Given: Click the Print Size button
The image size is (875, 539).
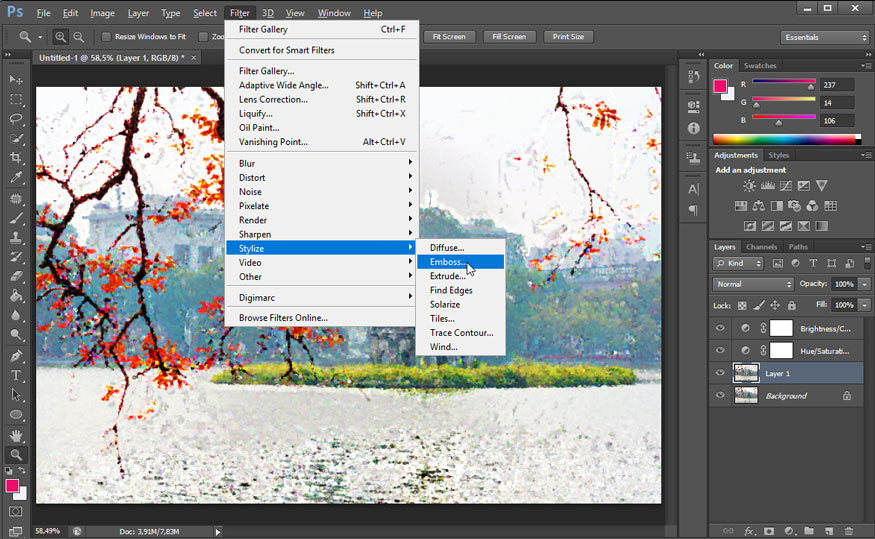Looking at the screenshot, I should point(568,37).
